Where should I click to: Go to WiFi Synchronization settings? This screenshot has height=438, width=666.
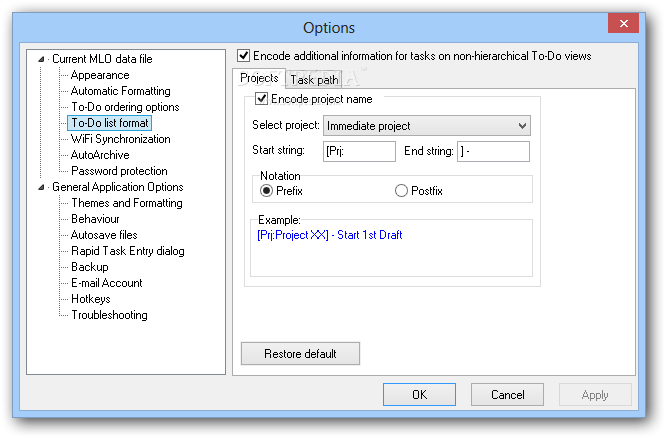point(120,139)
